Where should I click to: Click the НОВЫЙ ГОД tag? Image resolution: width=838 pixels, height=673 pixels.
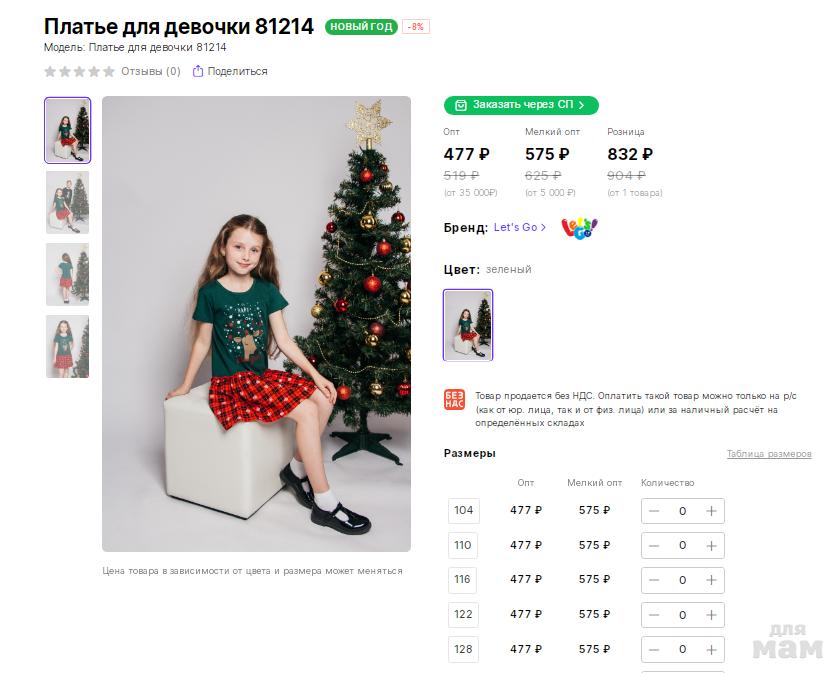pyautogui.click(x=361, y=27)
